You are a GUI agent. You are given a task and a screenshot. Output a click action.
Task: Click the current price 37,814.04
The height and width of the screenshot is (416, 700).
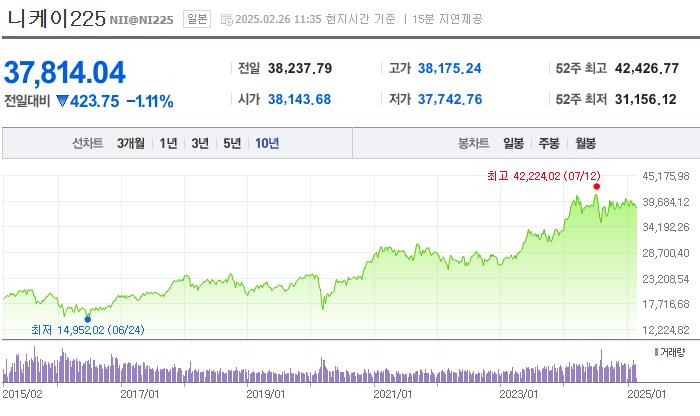(x=65, y=72)
